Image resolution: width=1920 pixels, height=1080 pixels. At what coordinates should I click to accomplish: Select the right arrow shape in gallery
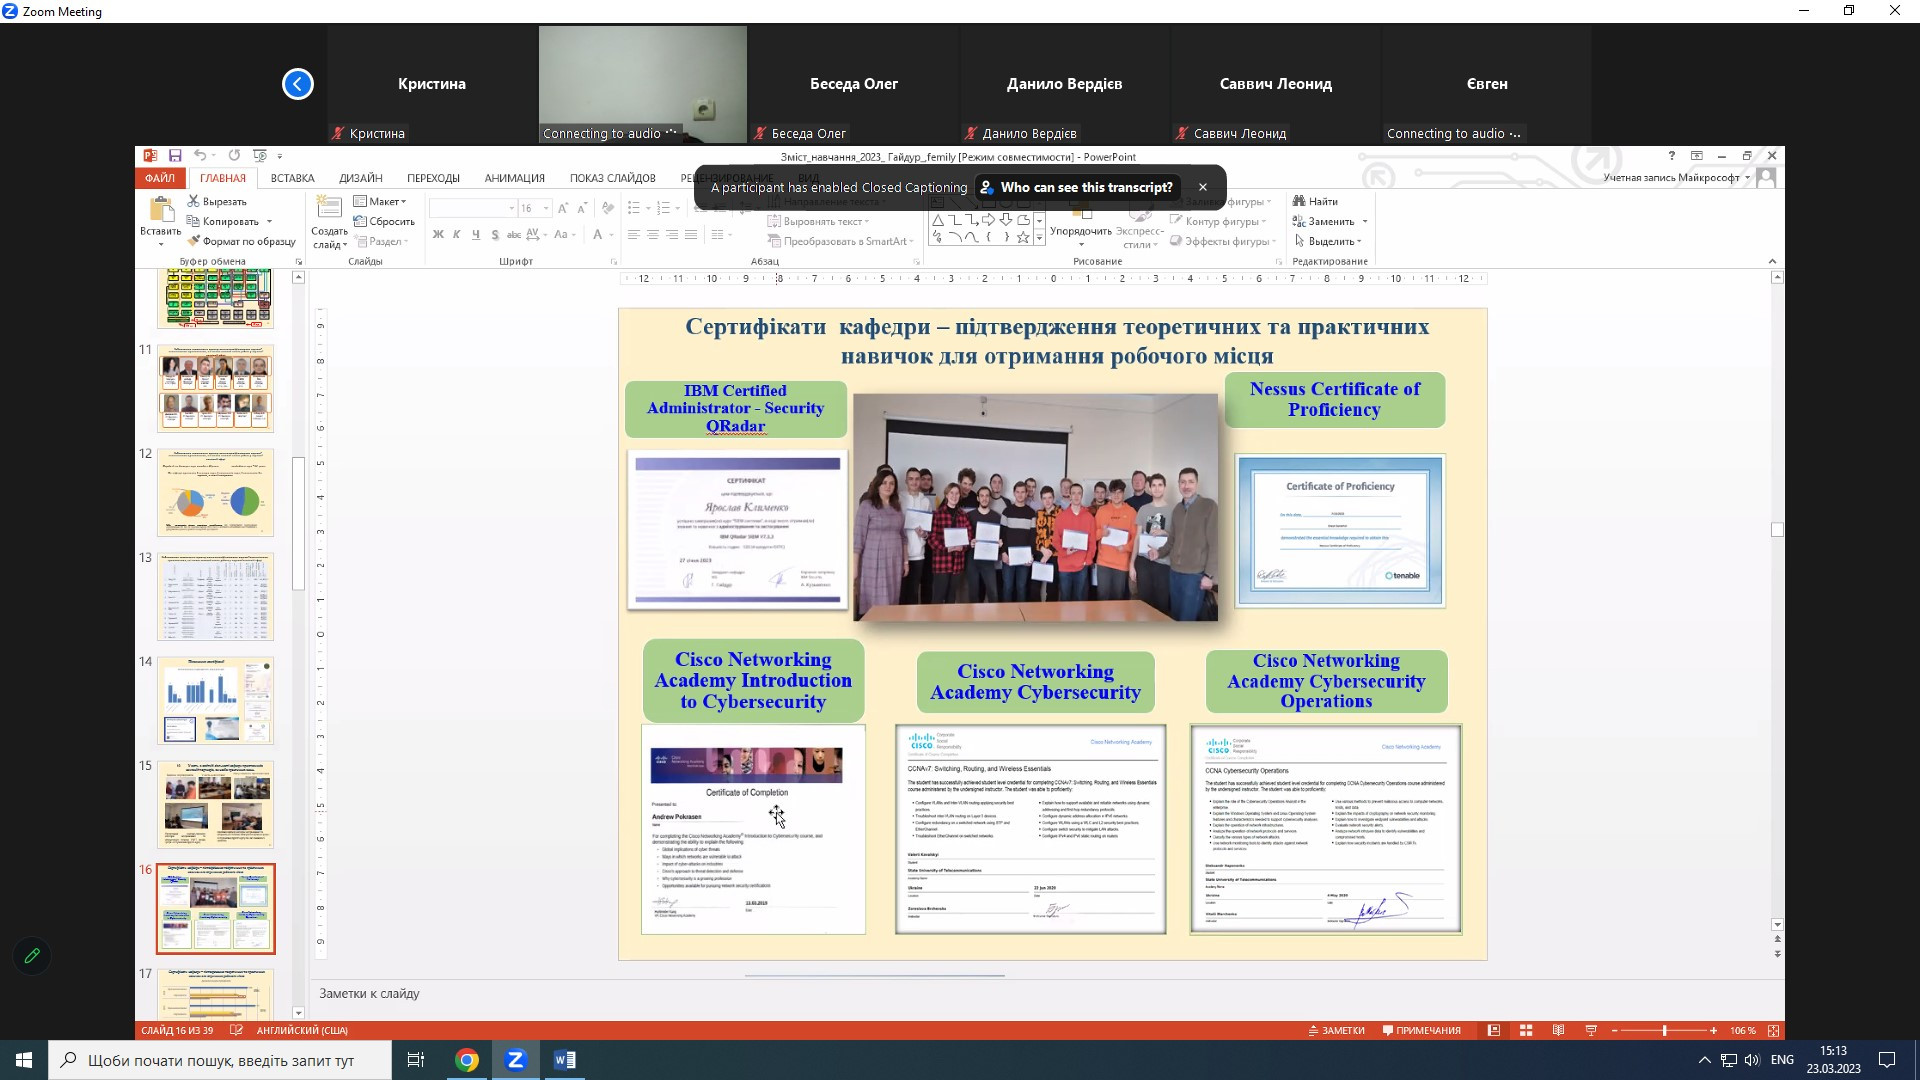pyautogui.click(x=989, y=220)
